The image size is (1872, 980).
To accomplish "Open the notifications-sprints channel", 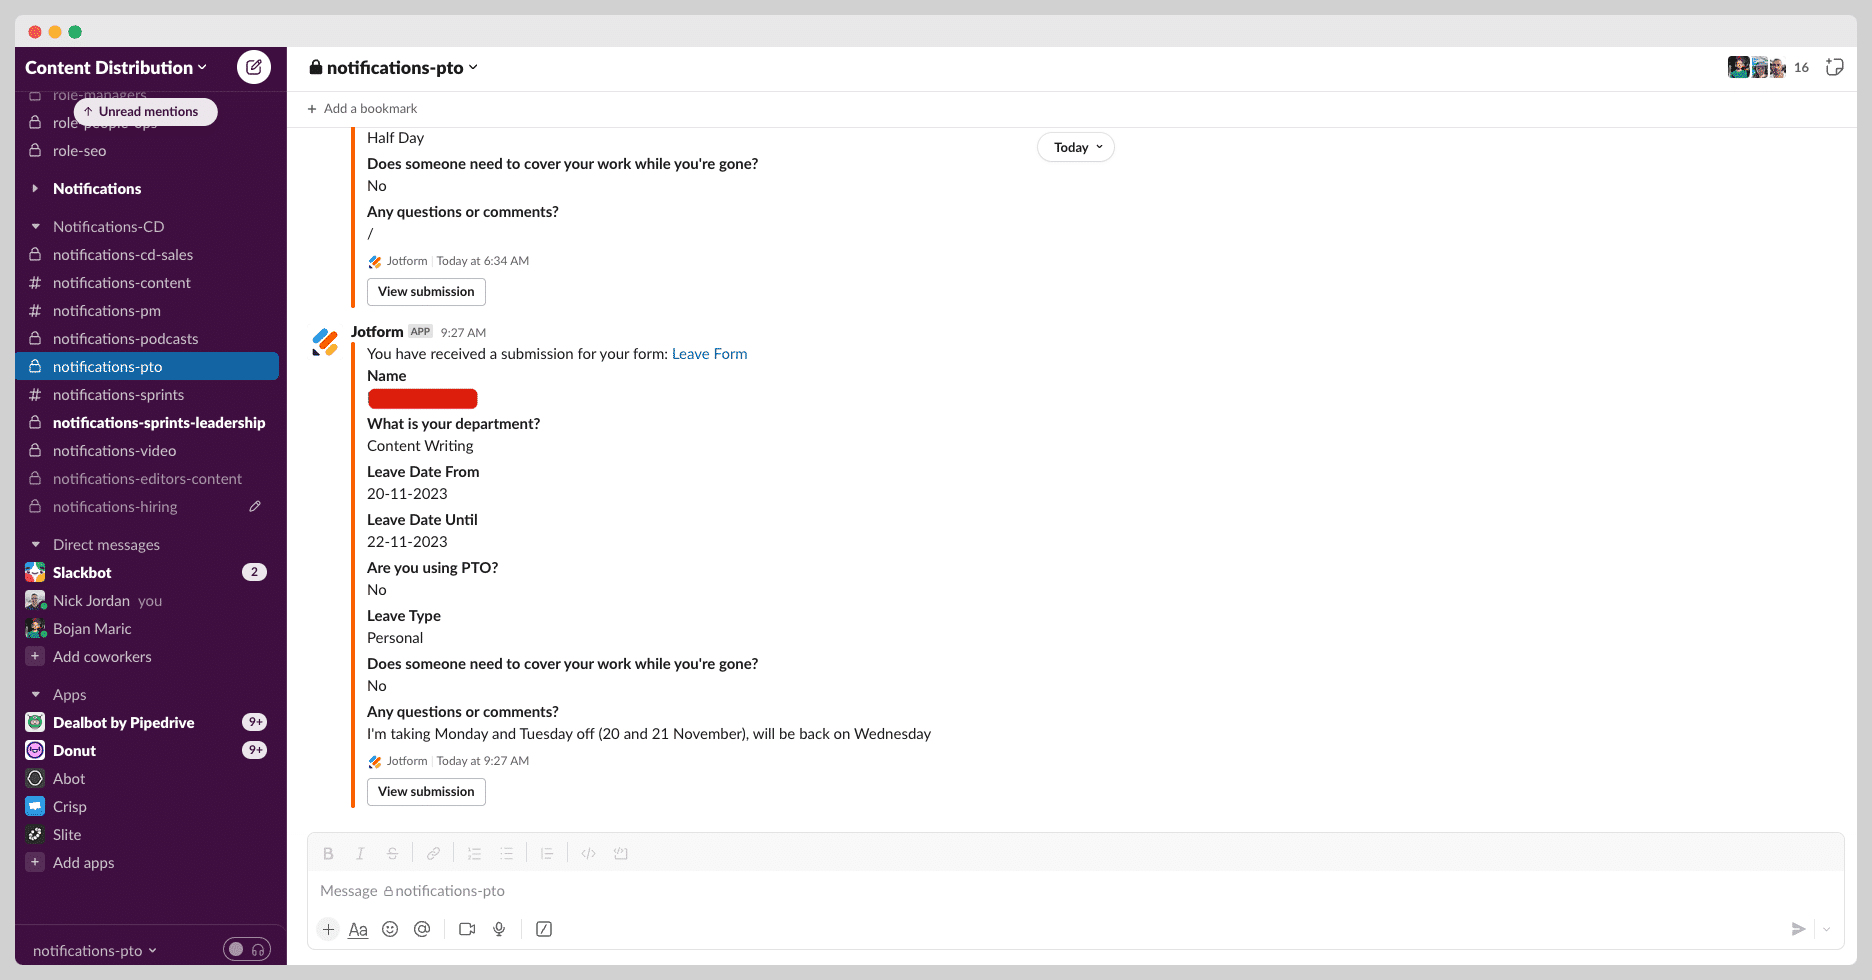I will pyautogui.click(x=118, y=394).
